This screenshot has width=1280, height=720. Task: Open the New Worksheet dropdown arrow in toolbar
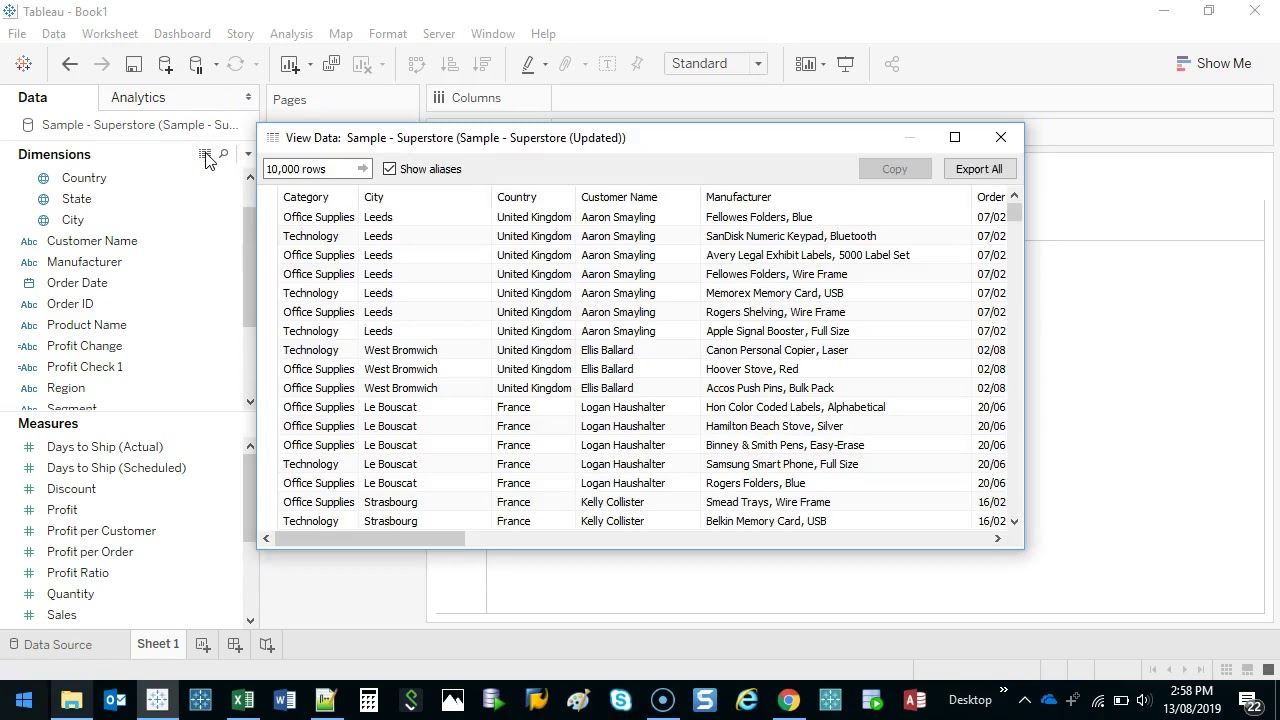coord(310,65)
